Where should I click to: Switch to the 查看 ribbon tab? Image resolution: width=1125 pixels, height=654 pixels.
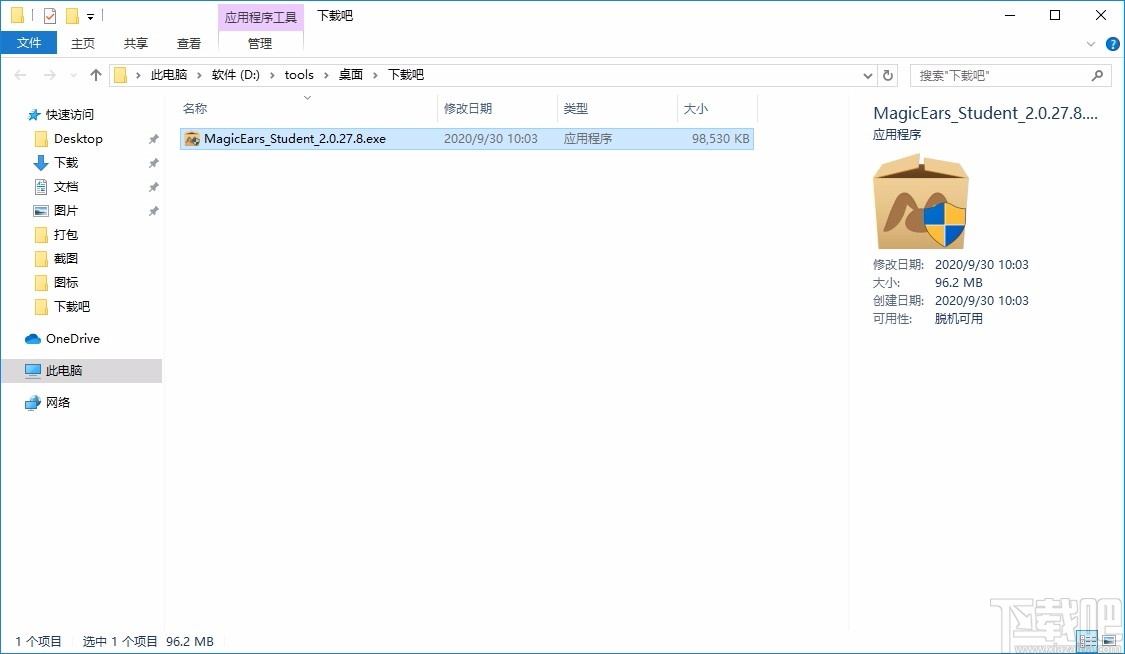point(189,43)
